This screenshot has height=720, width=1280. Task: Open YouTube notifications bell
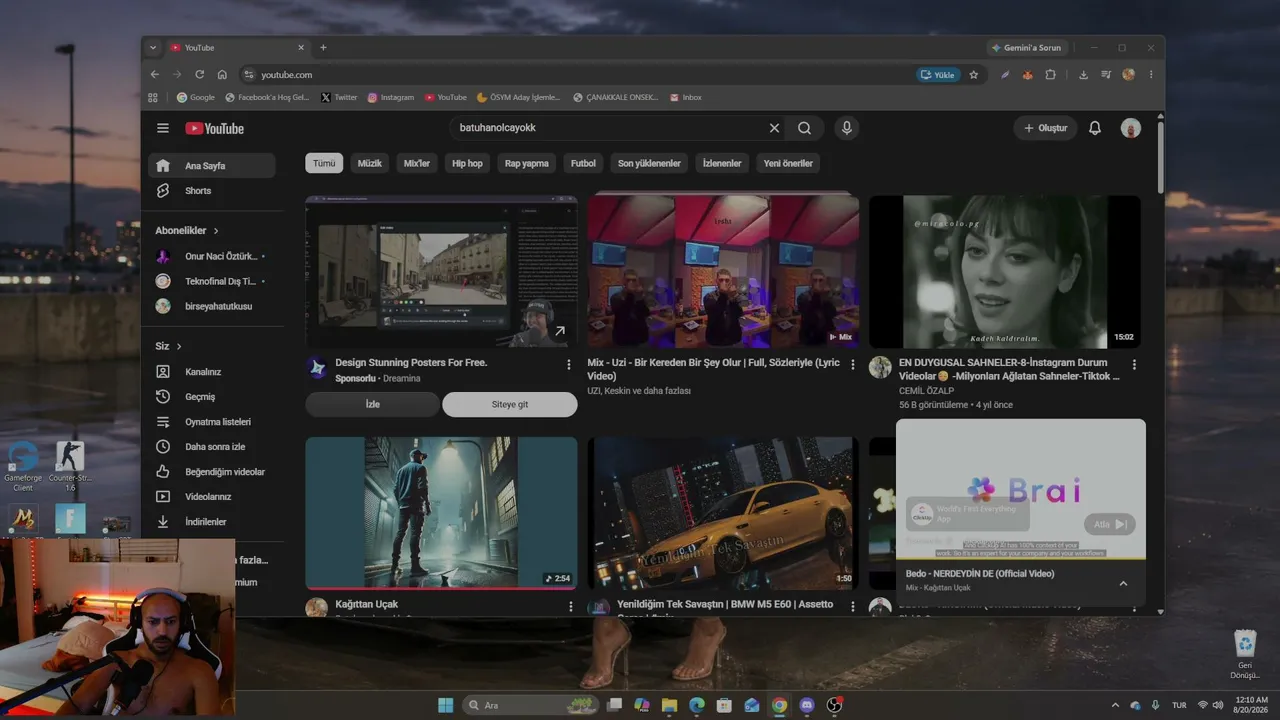(1095, 128)
